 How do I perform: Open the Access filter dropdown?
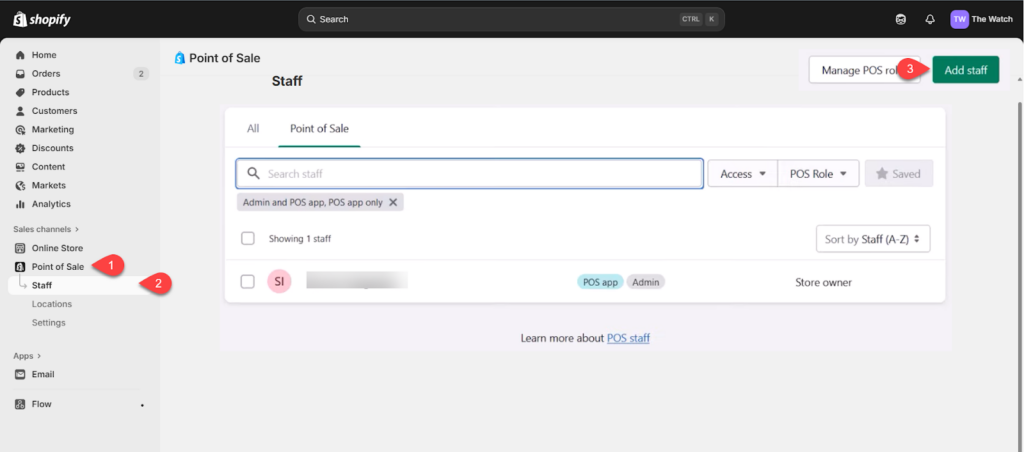742,174
